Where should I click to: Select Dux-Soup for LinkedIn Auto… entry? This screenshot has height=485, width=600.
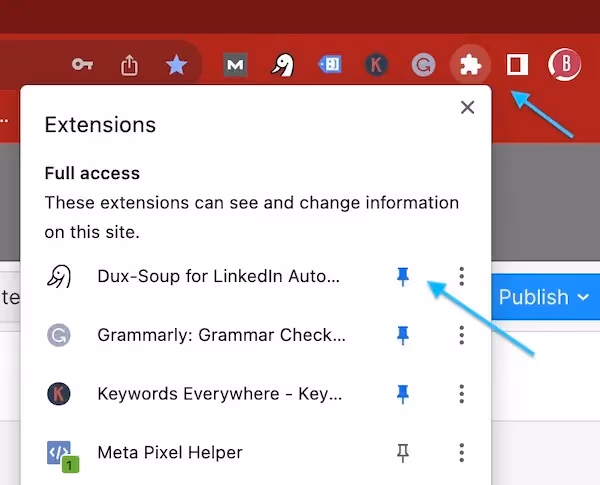click(x=218, y=276)
